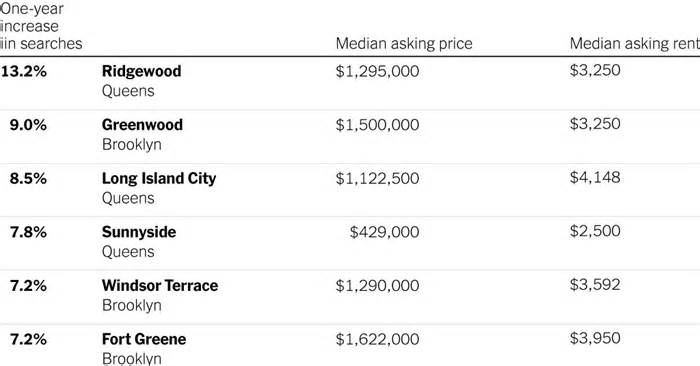
Task: Click the Windsor Terrace neighborhood name
Action: (x=160, y=286)
